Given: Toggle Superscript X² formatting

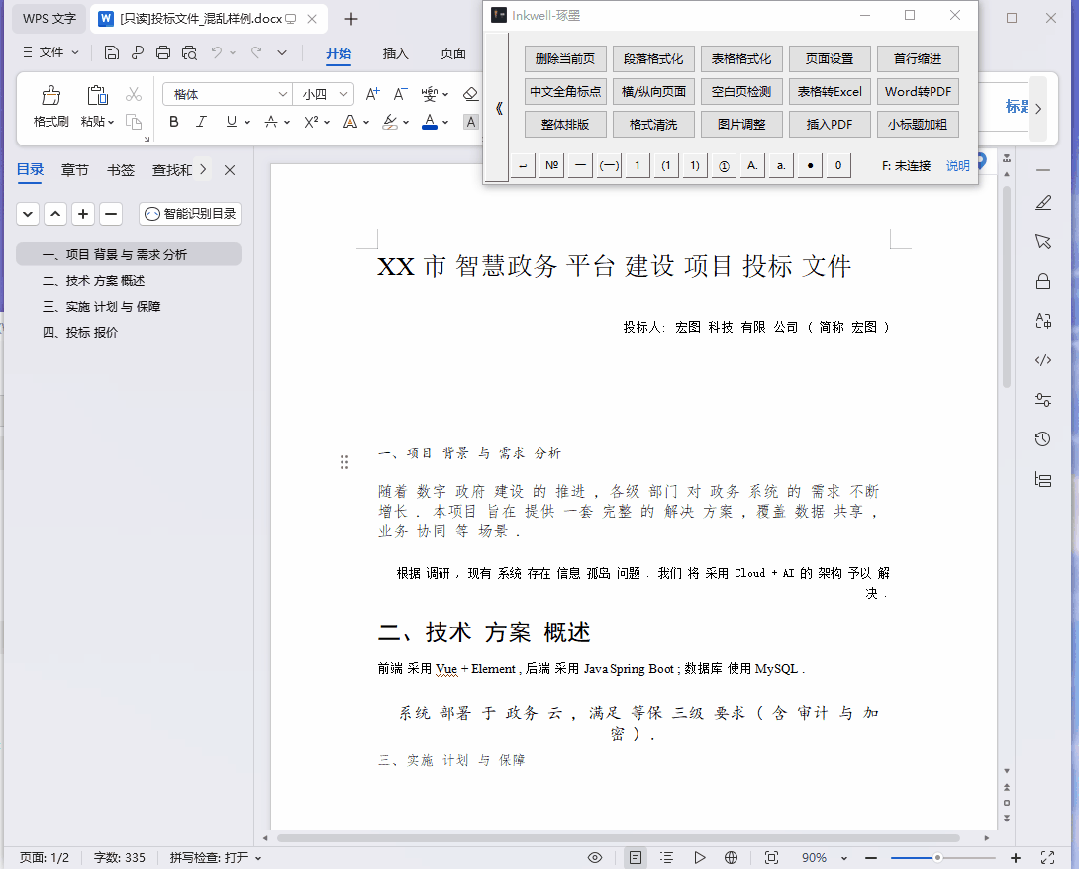Looking at the screenshot, I should 311,122.
